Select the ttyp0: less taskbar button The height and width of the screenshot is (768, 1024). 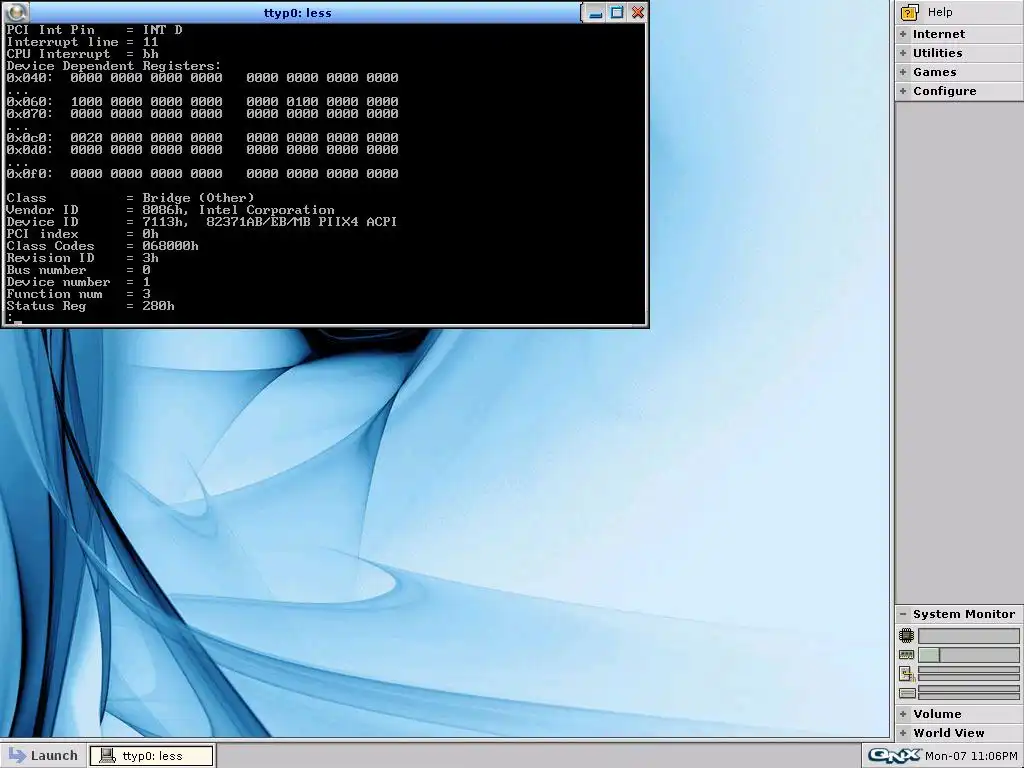[x=152, y=756]
